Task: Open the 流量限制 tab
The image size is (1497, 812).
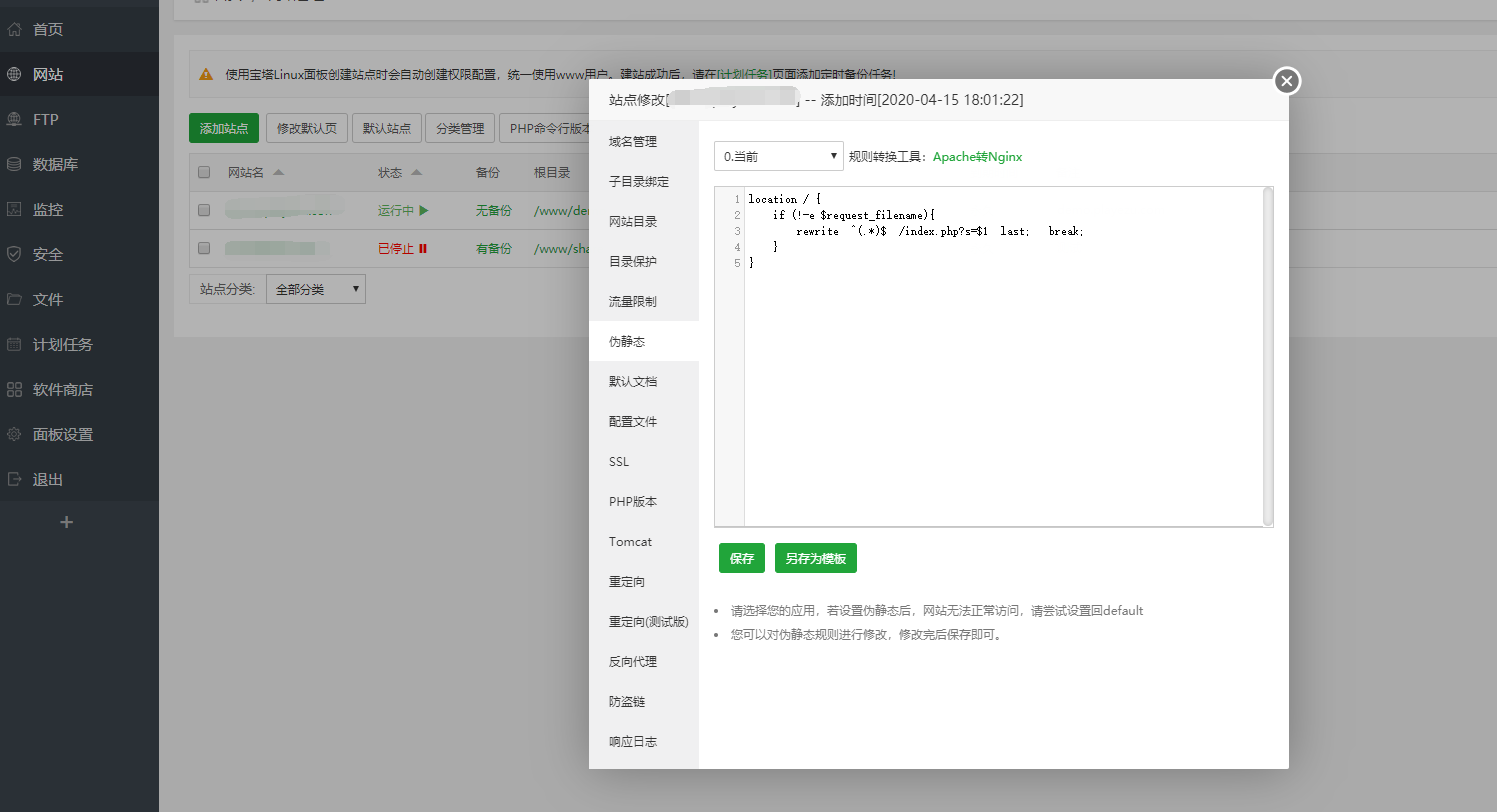Action: point(644,302)
